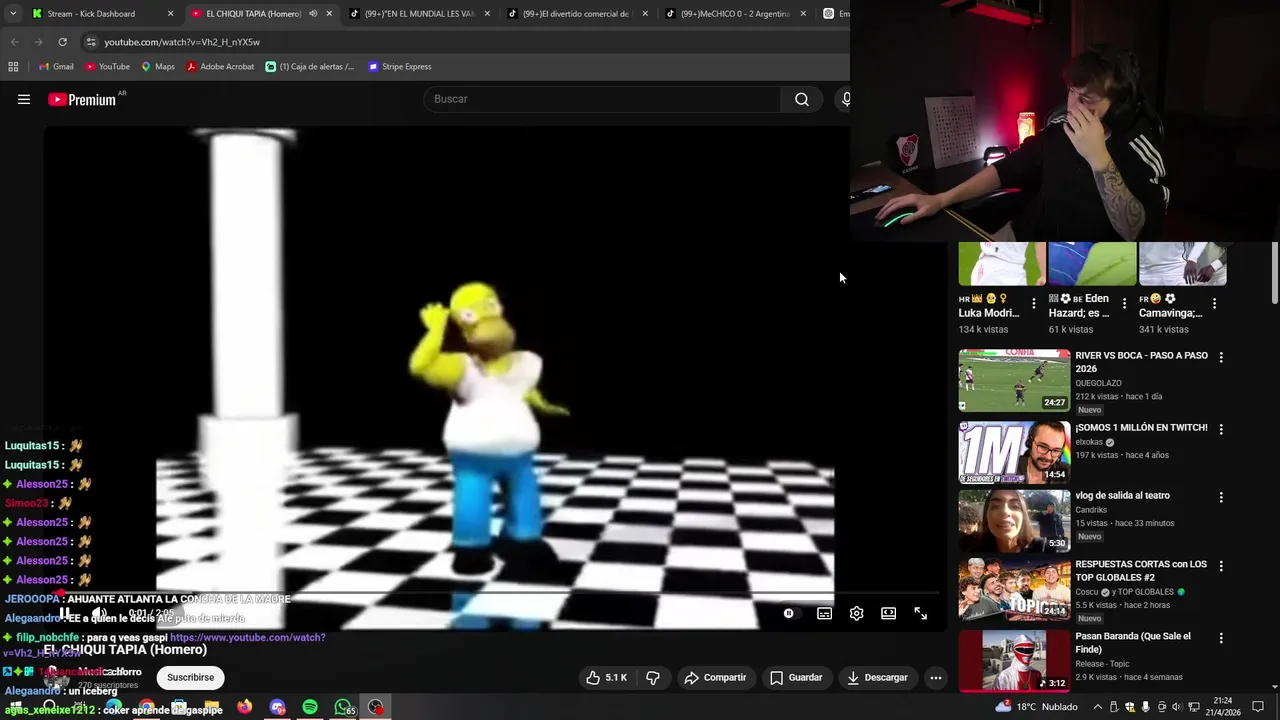This screenshot has width=1280, height=720.
Task: Open Spotify from the taskbar
Action: tap(310, 707)
